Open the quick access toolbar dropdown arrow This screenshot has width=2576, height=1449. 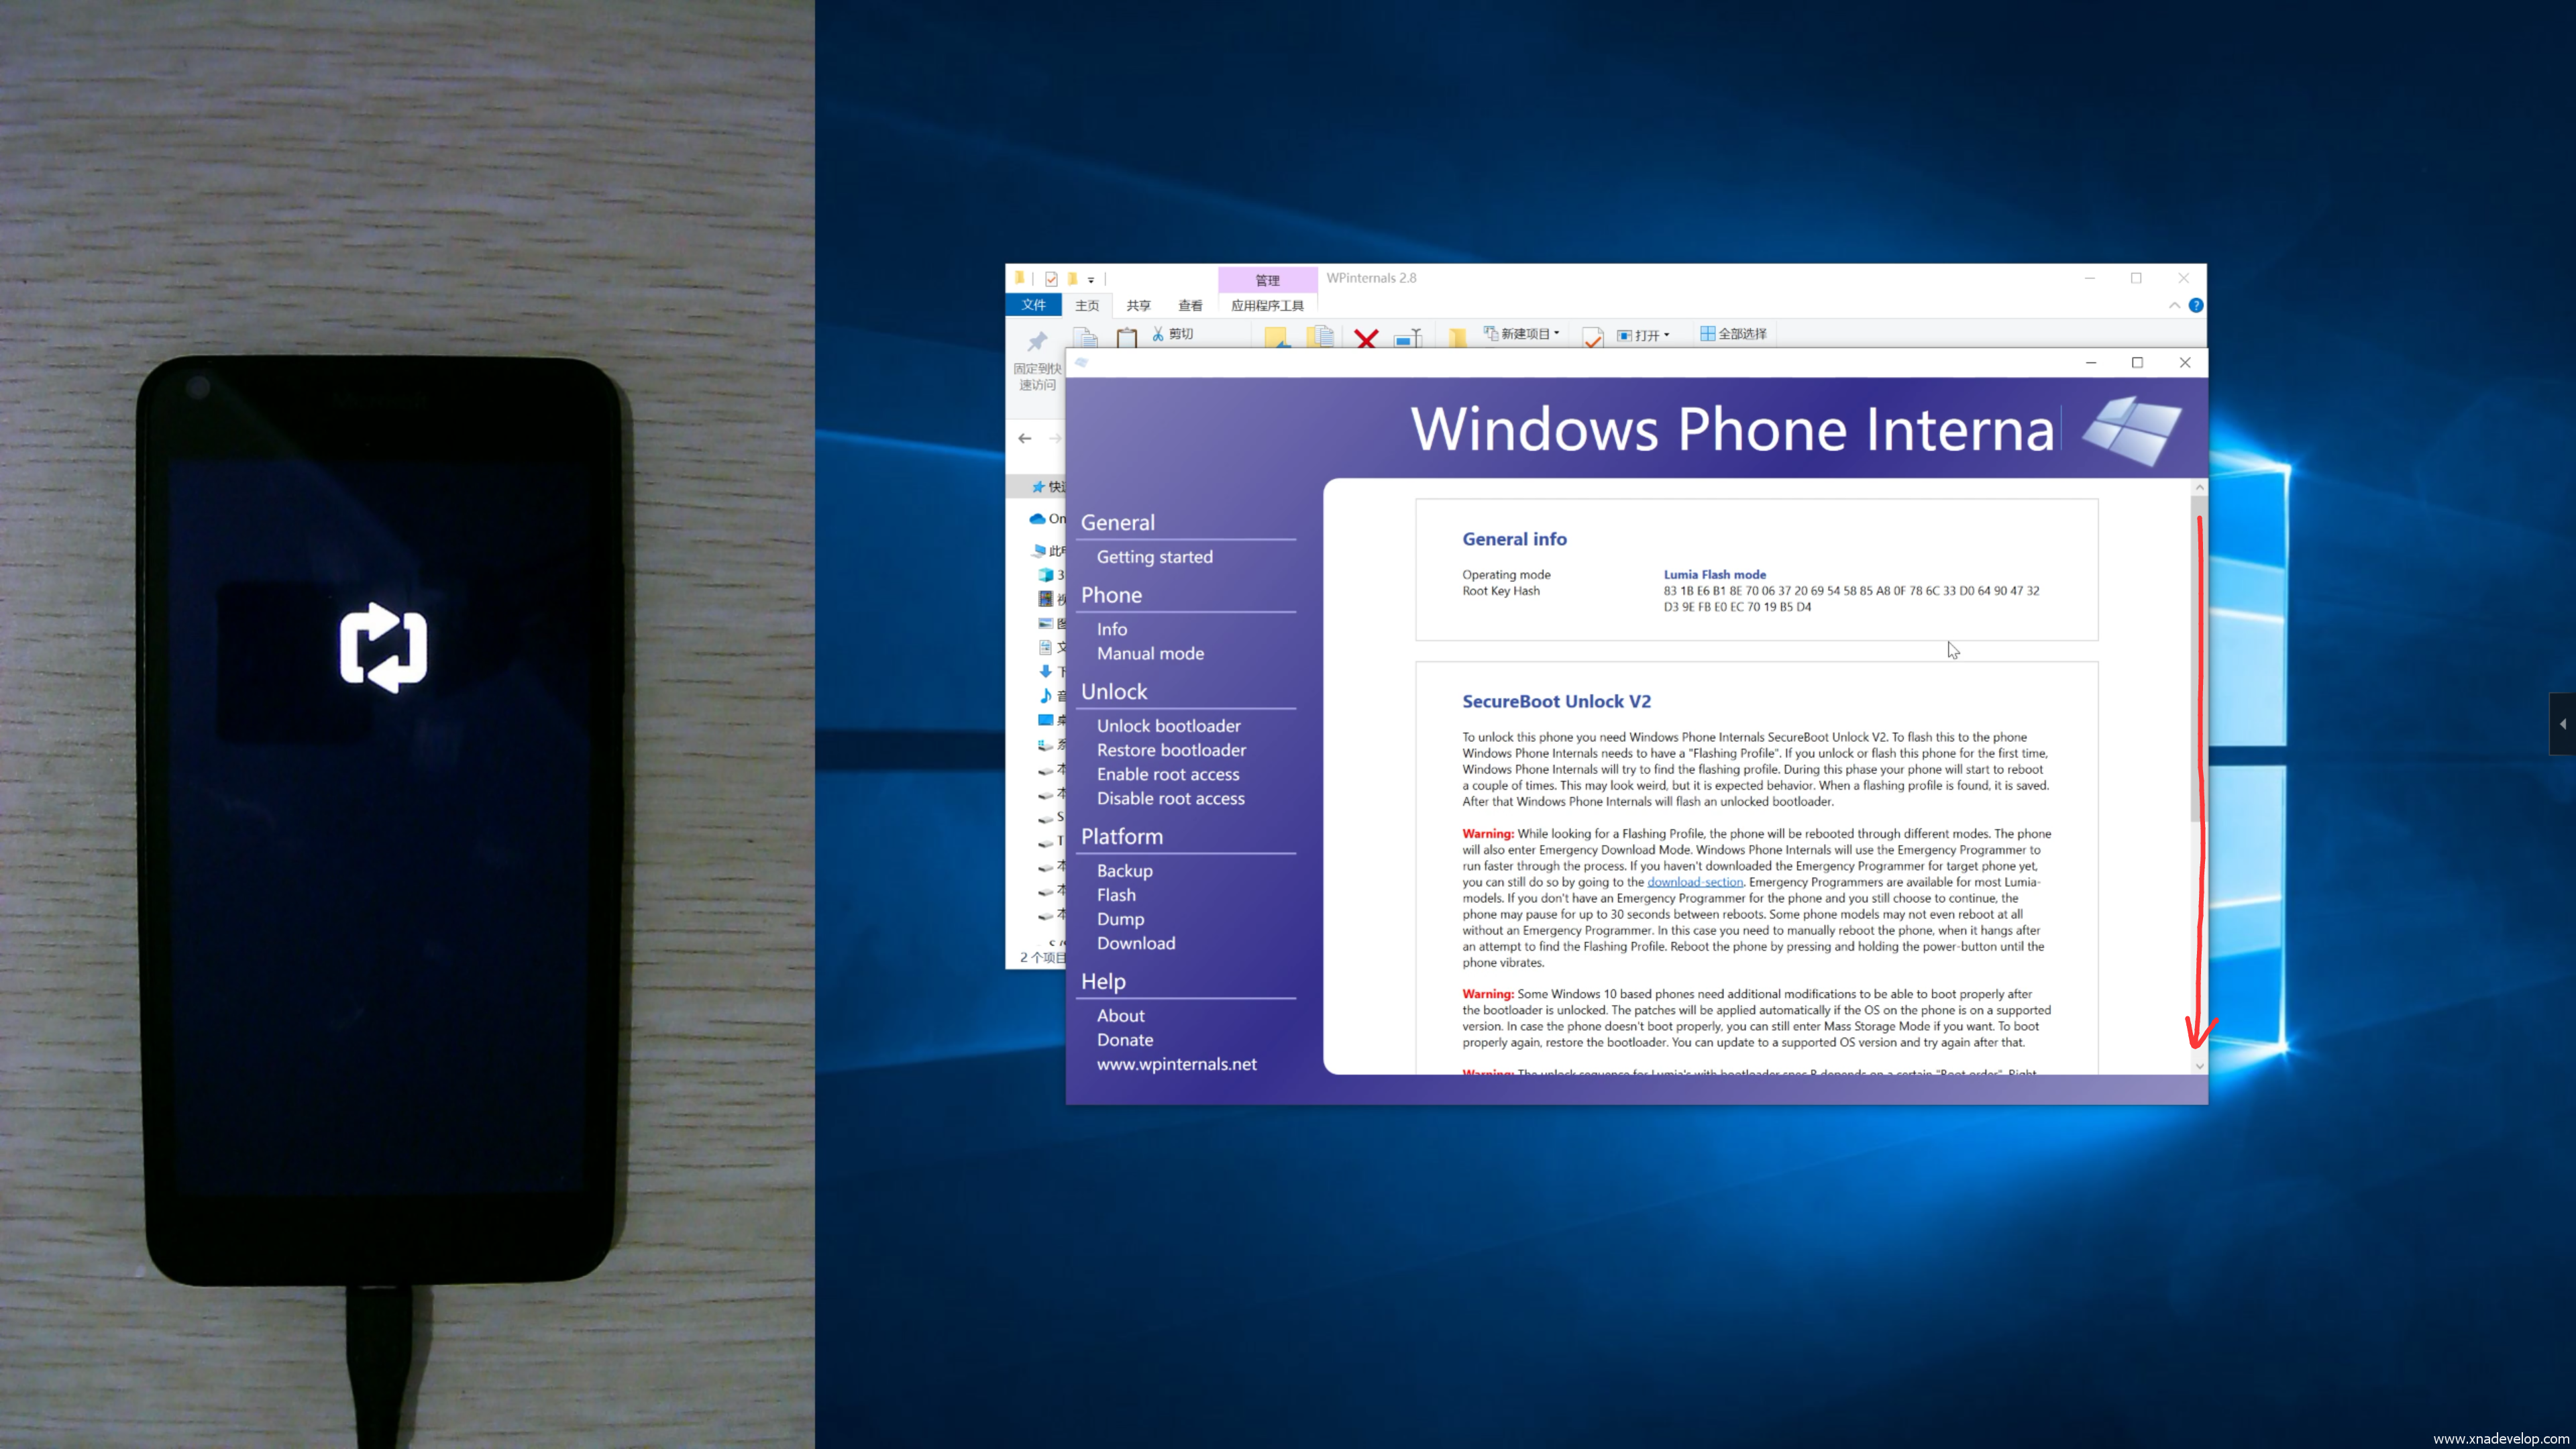[x=1091, y=280]
